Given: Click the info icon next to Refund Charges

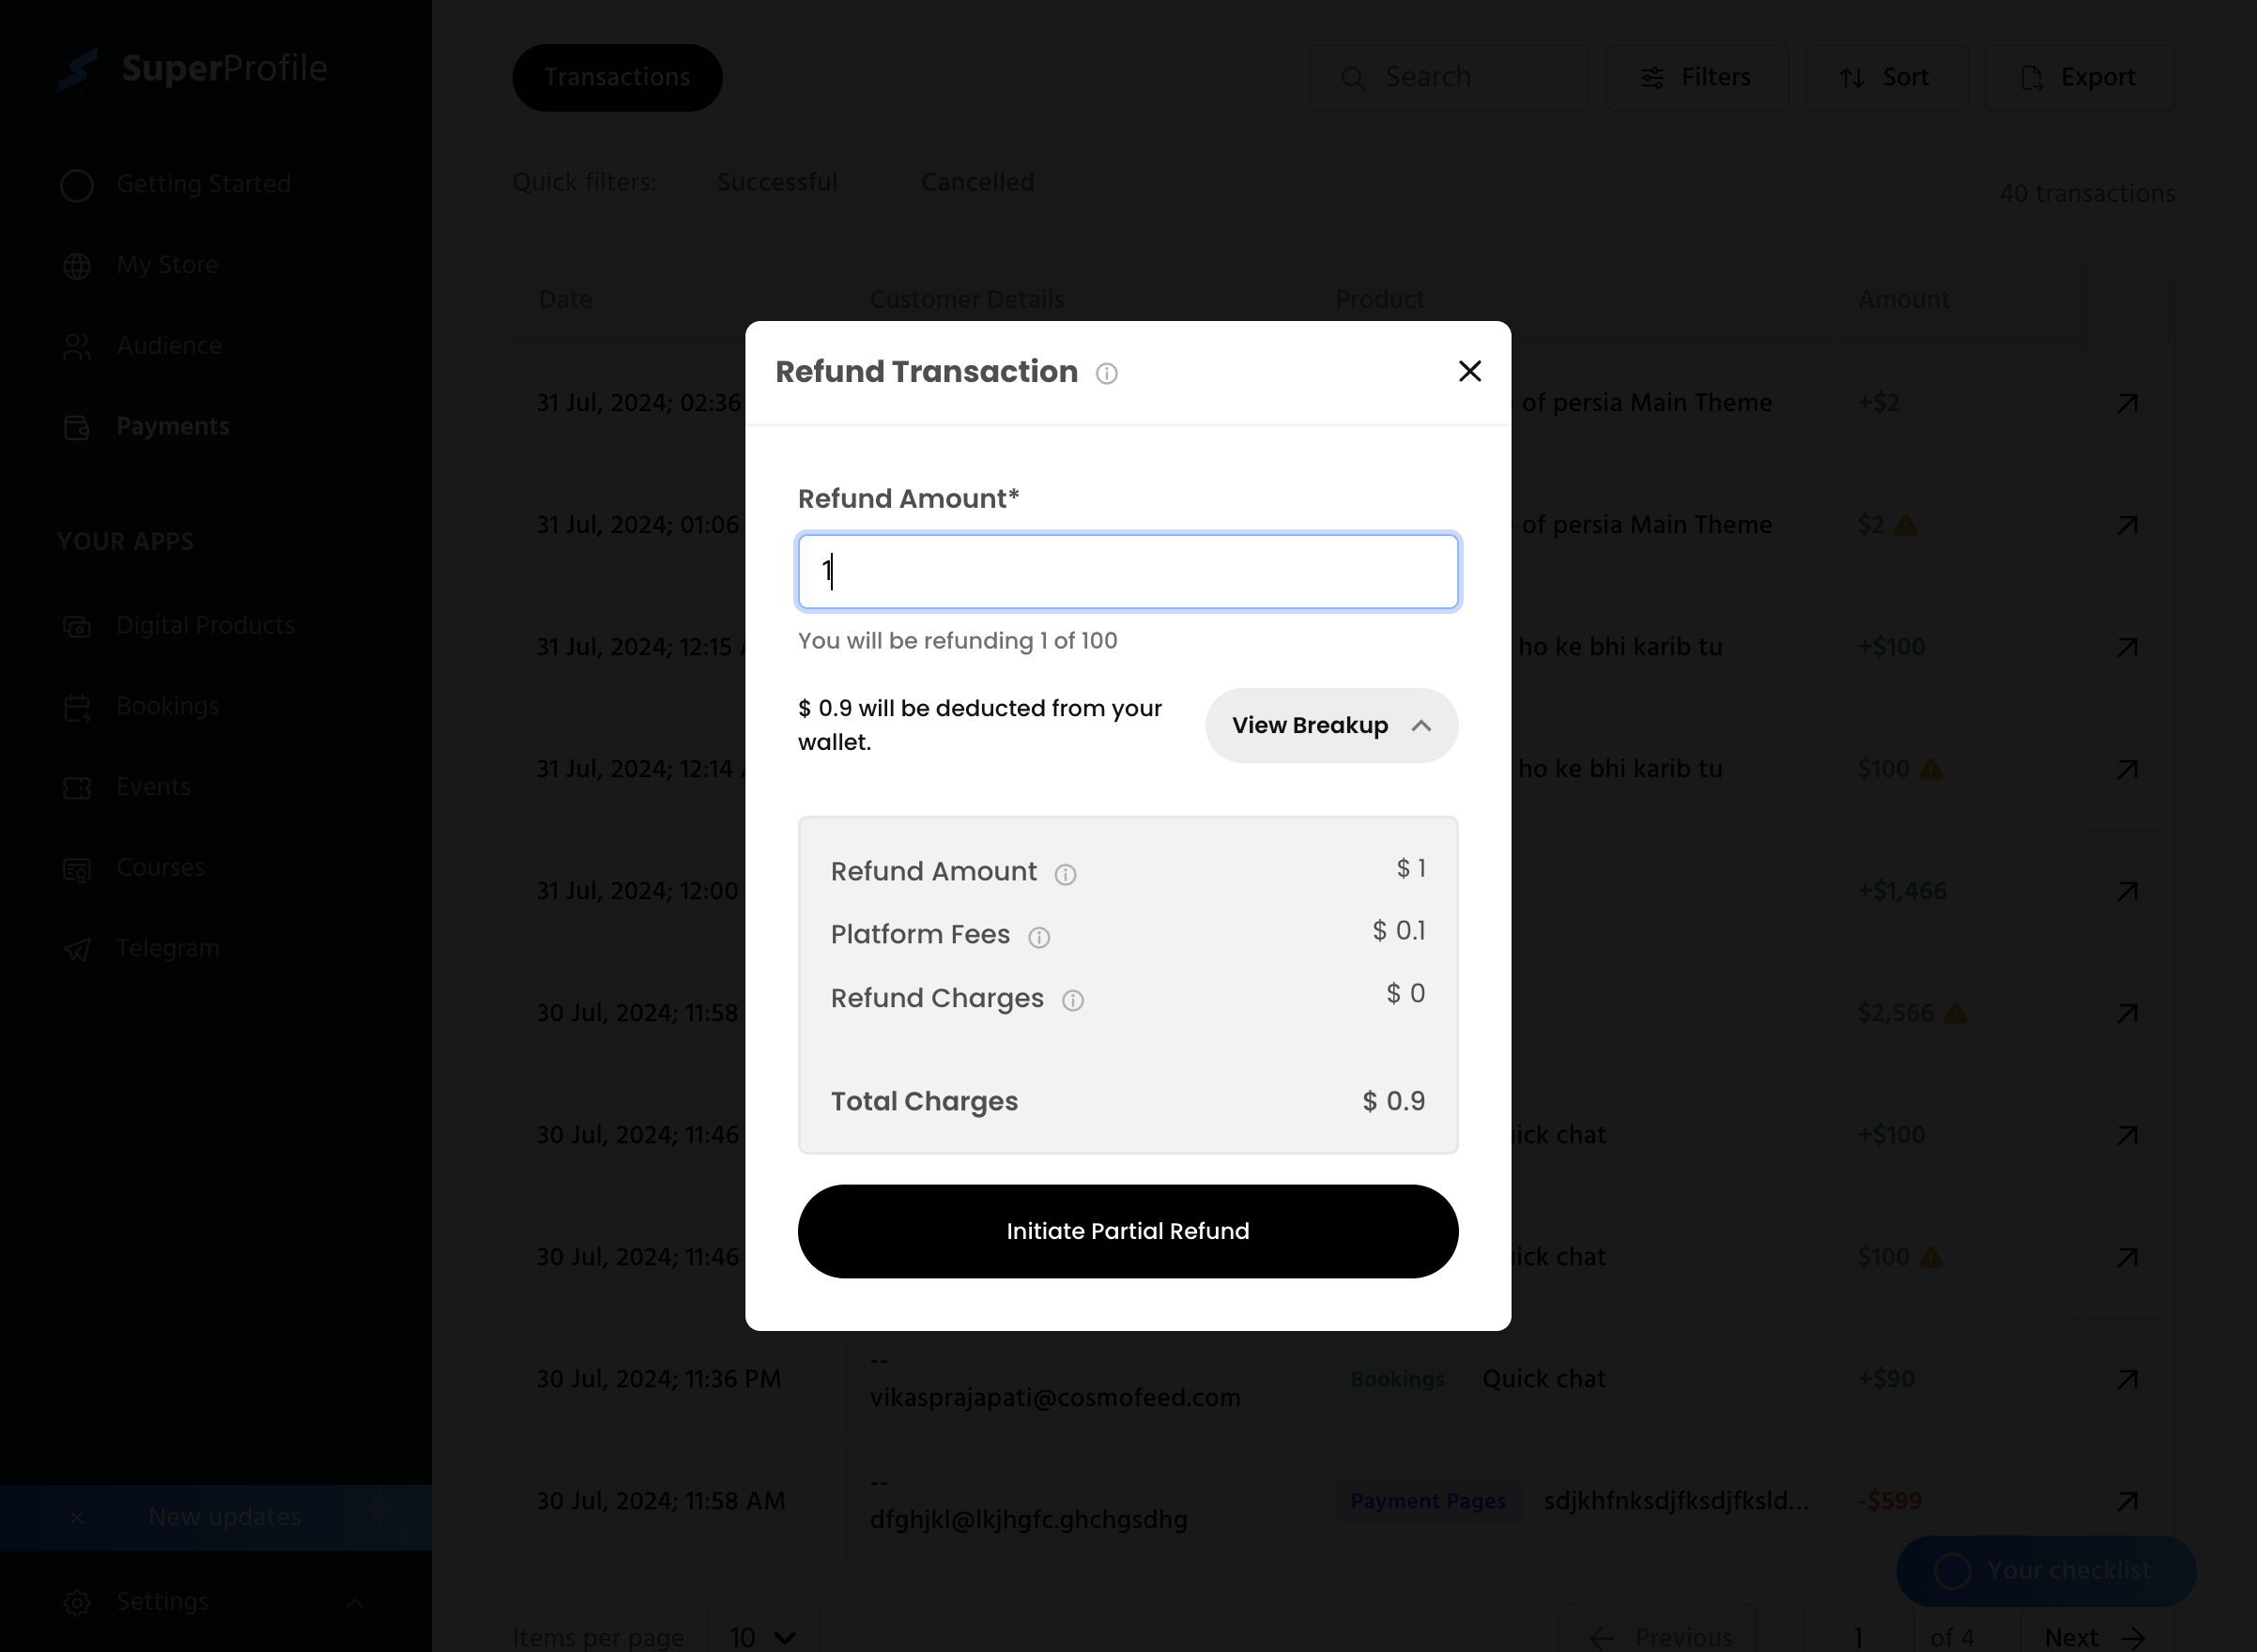Looking at the screenshot, I should click(x=1072, y=999).
